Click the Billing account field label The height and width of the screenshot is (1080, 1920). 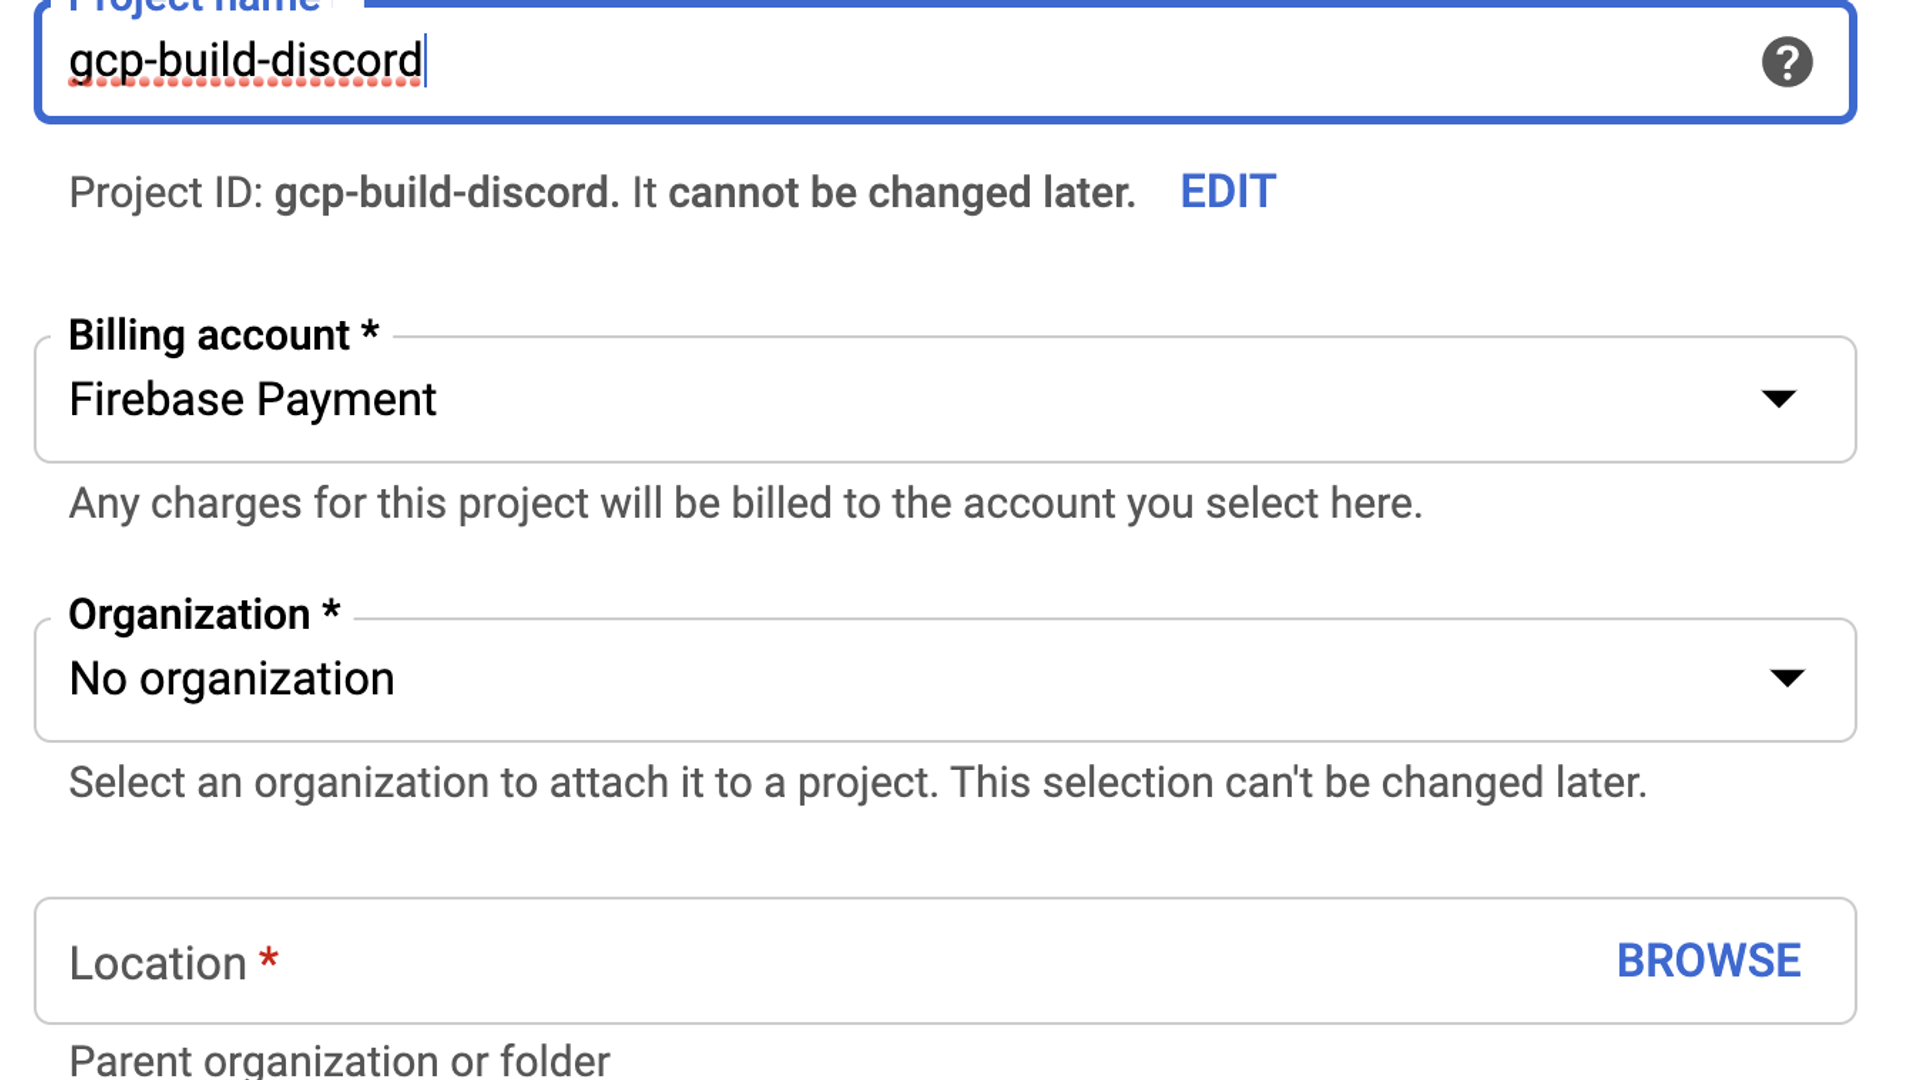pos(209,335)
